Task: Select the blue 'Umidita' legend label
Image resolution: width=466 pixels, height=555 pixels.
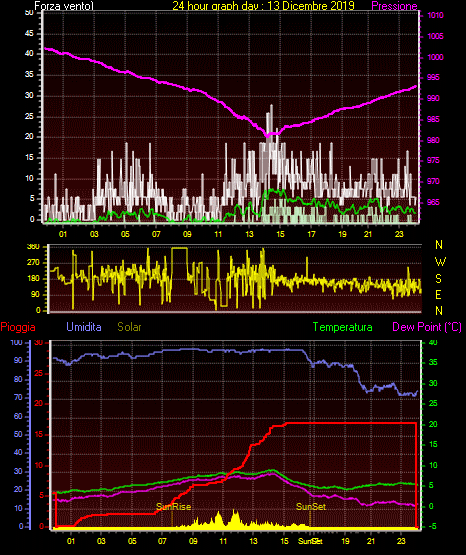Action: [x=84, y=327]
